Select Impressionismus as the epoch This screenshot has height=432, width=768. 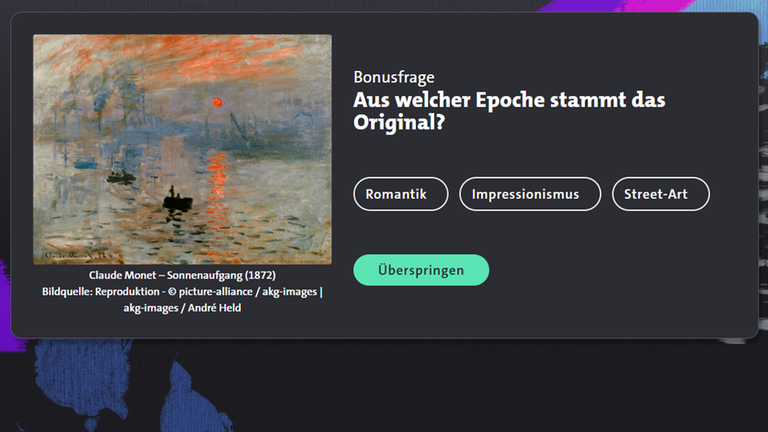[x=530, y=194]
